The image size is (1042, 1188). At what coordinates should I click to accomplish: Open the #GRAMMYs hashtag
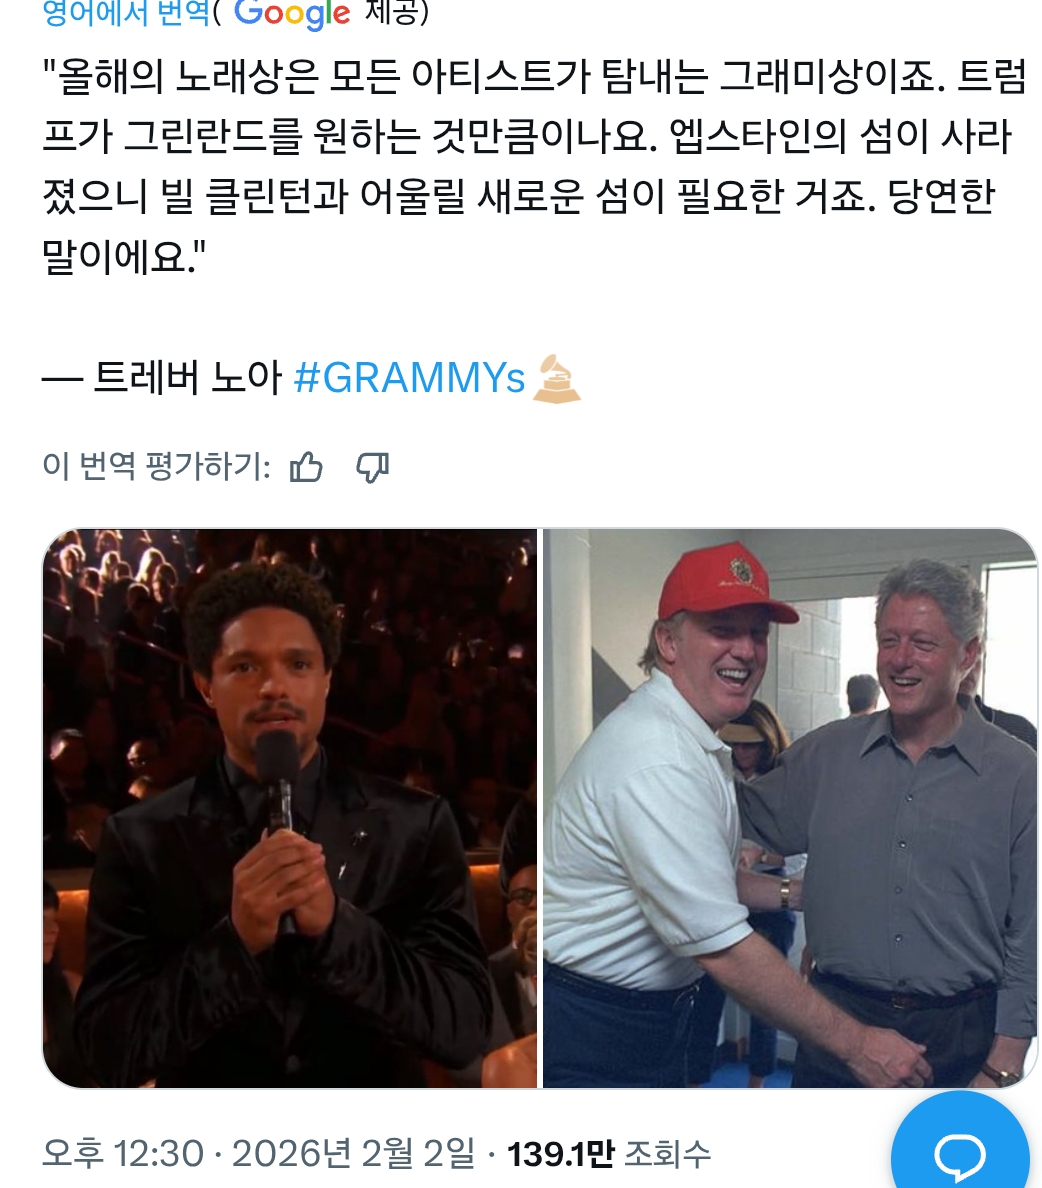click(408, 377)
